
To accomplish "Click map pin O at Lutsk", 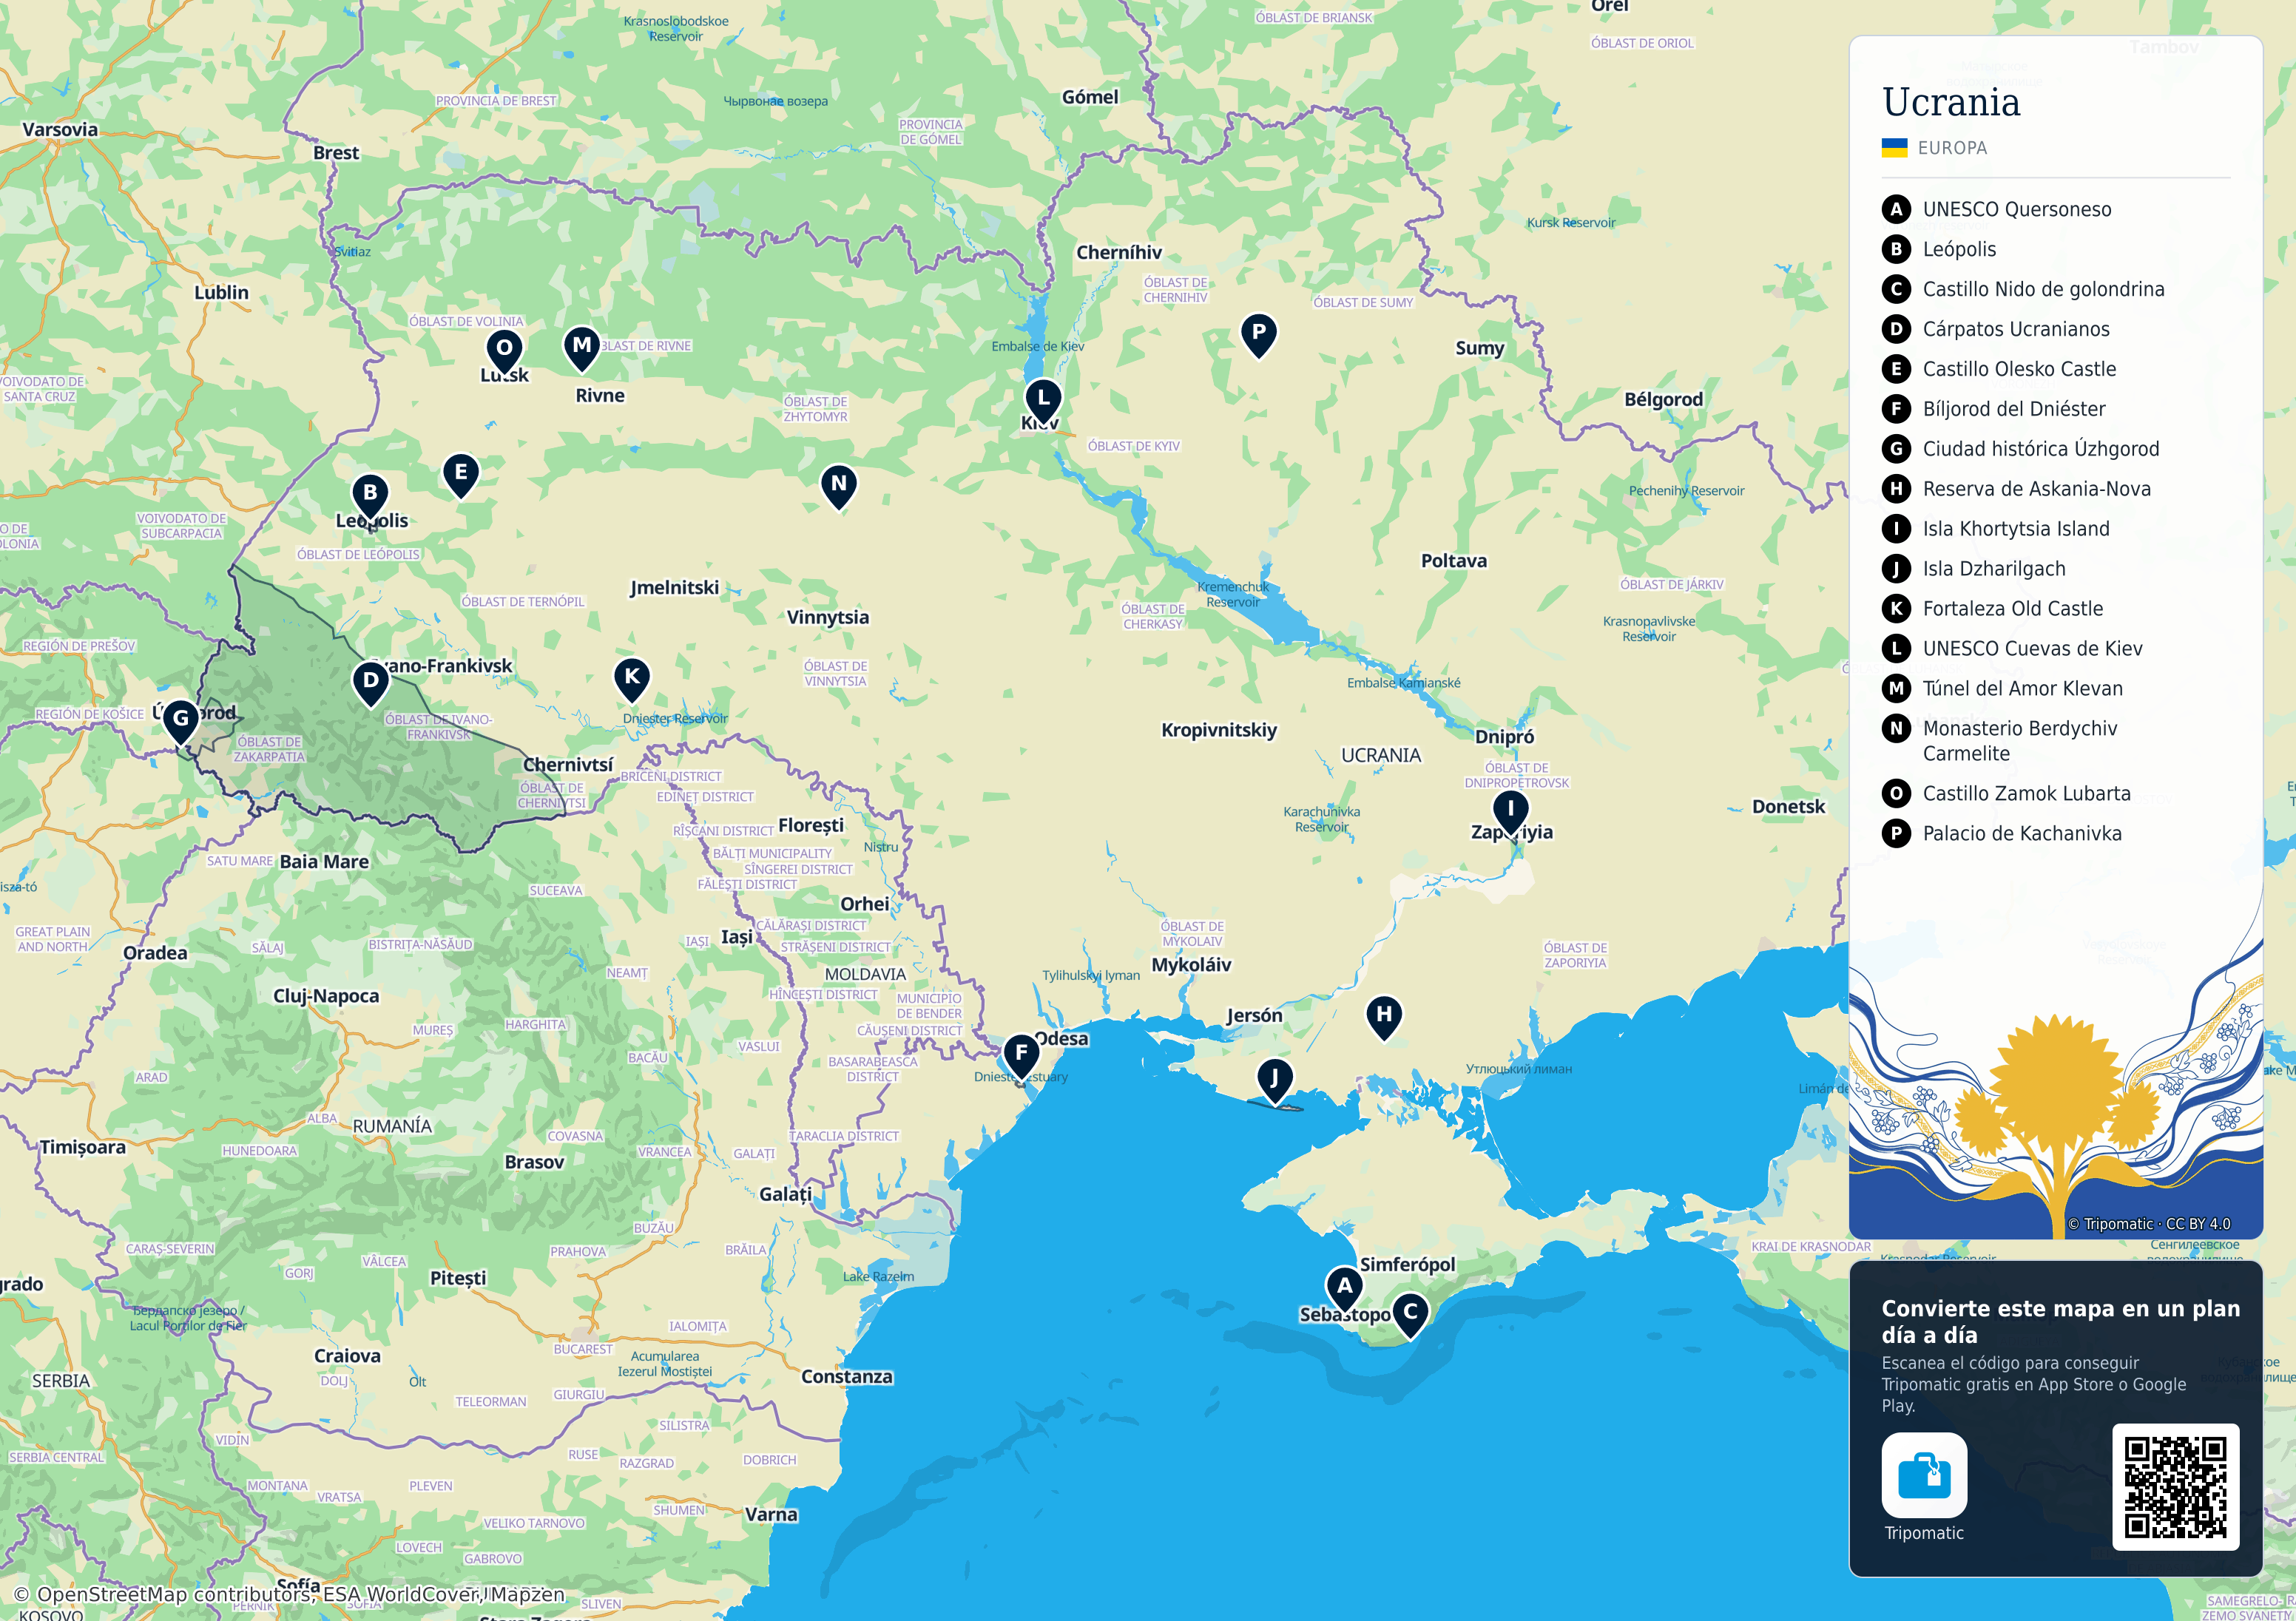I will pyautogui.click(x=504, y=352).
